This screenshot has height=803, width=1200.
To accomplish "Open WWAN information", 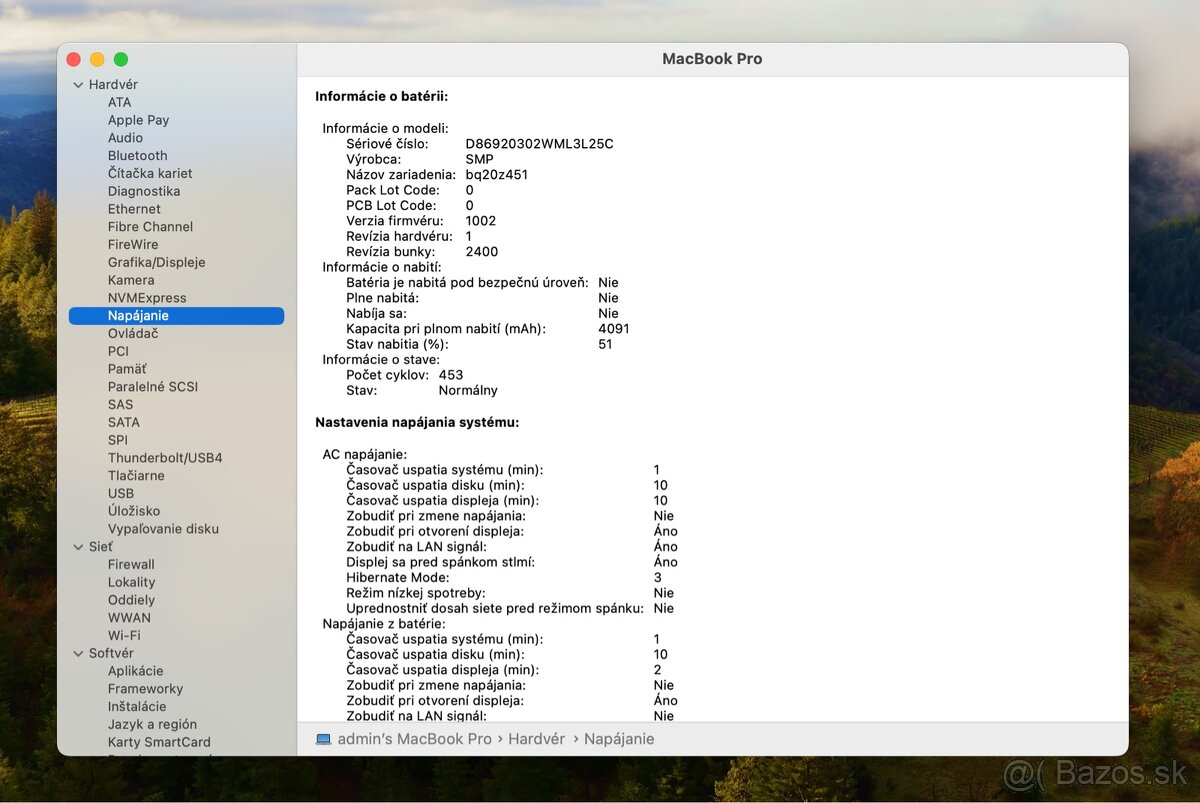I will 129,618.
